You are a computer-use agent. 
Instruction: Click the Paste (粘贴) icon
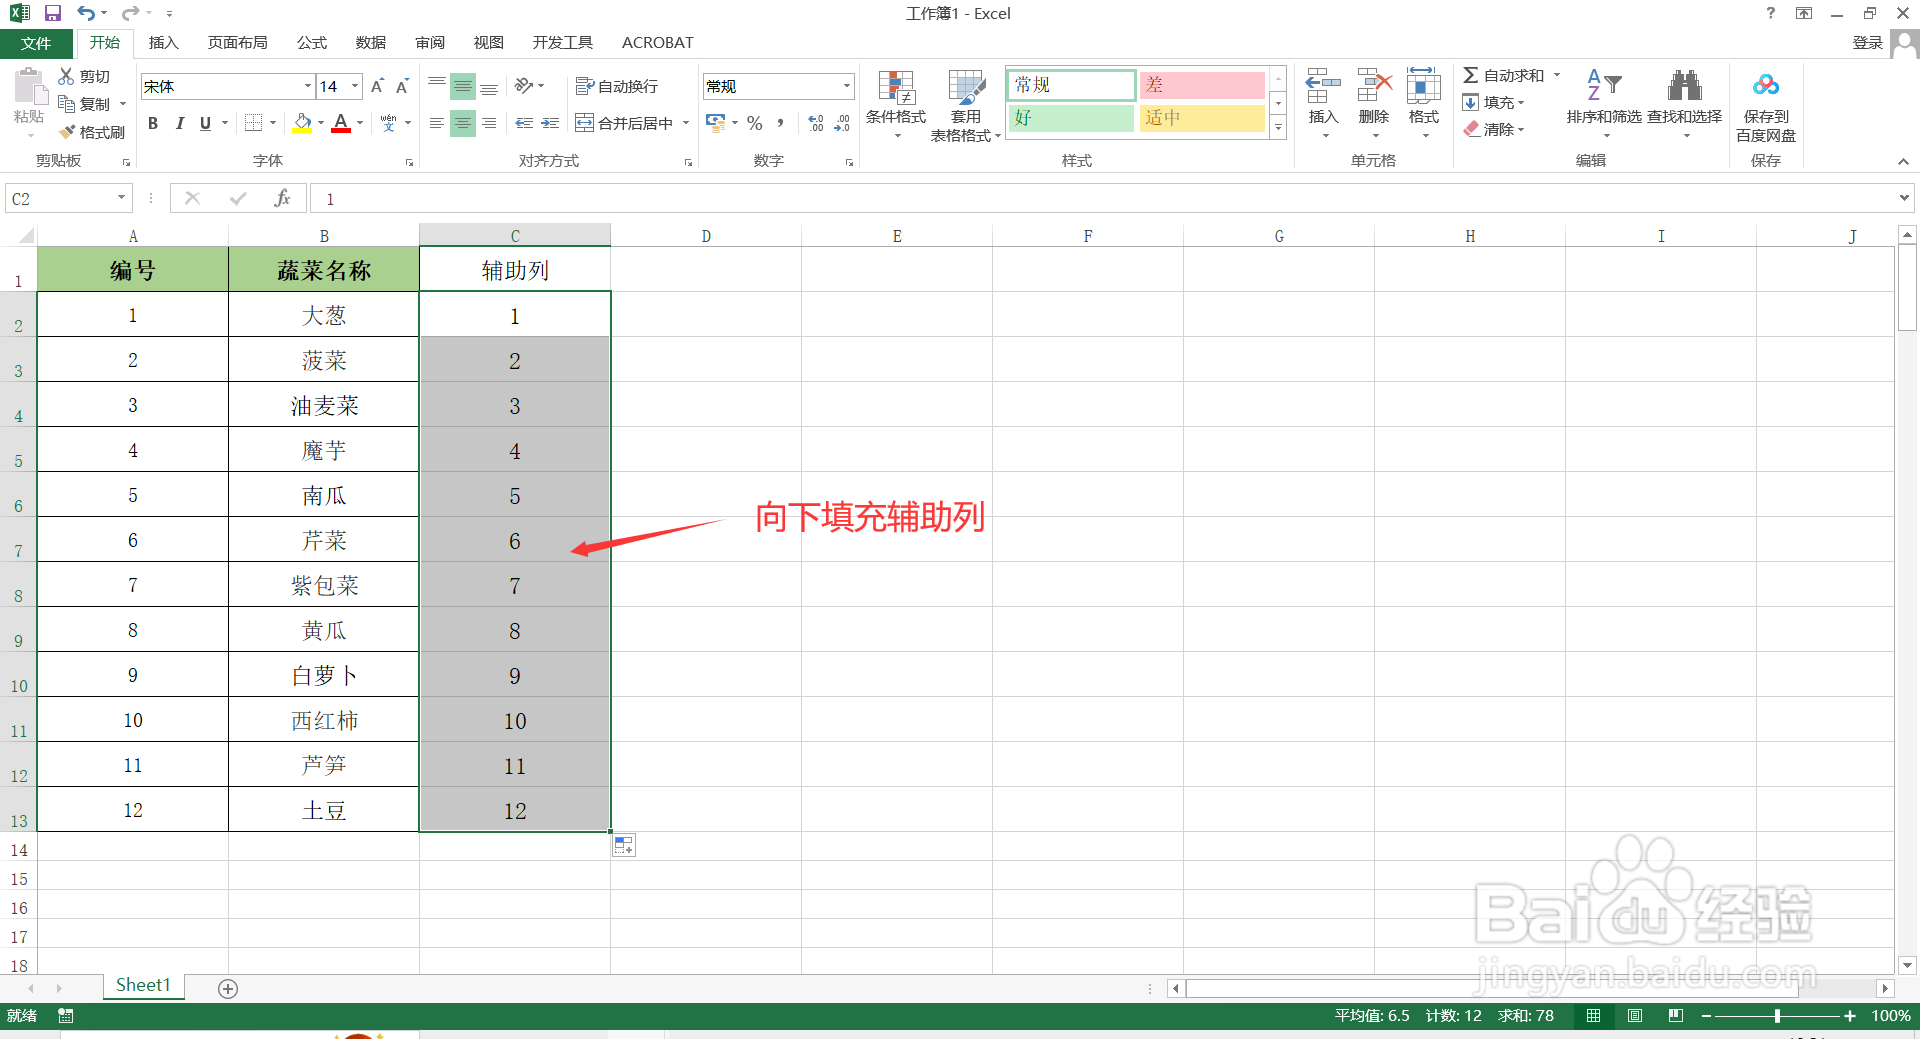[29, 88]
